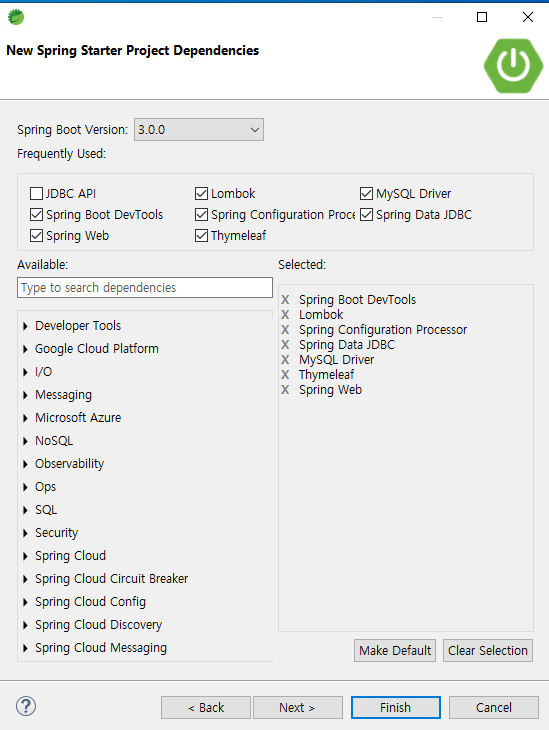Click the Make Default button
This screenshot has height=730, width=549.
395,650
